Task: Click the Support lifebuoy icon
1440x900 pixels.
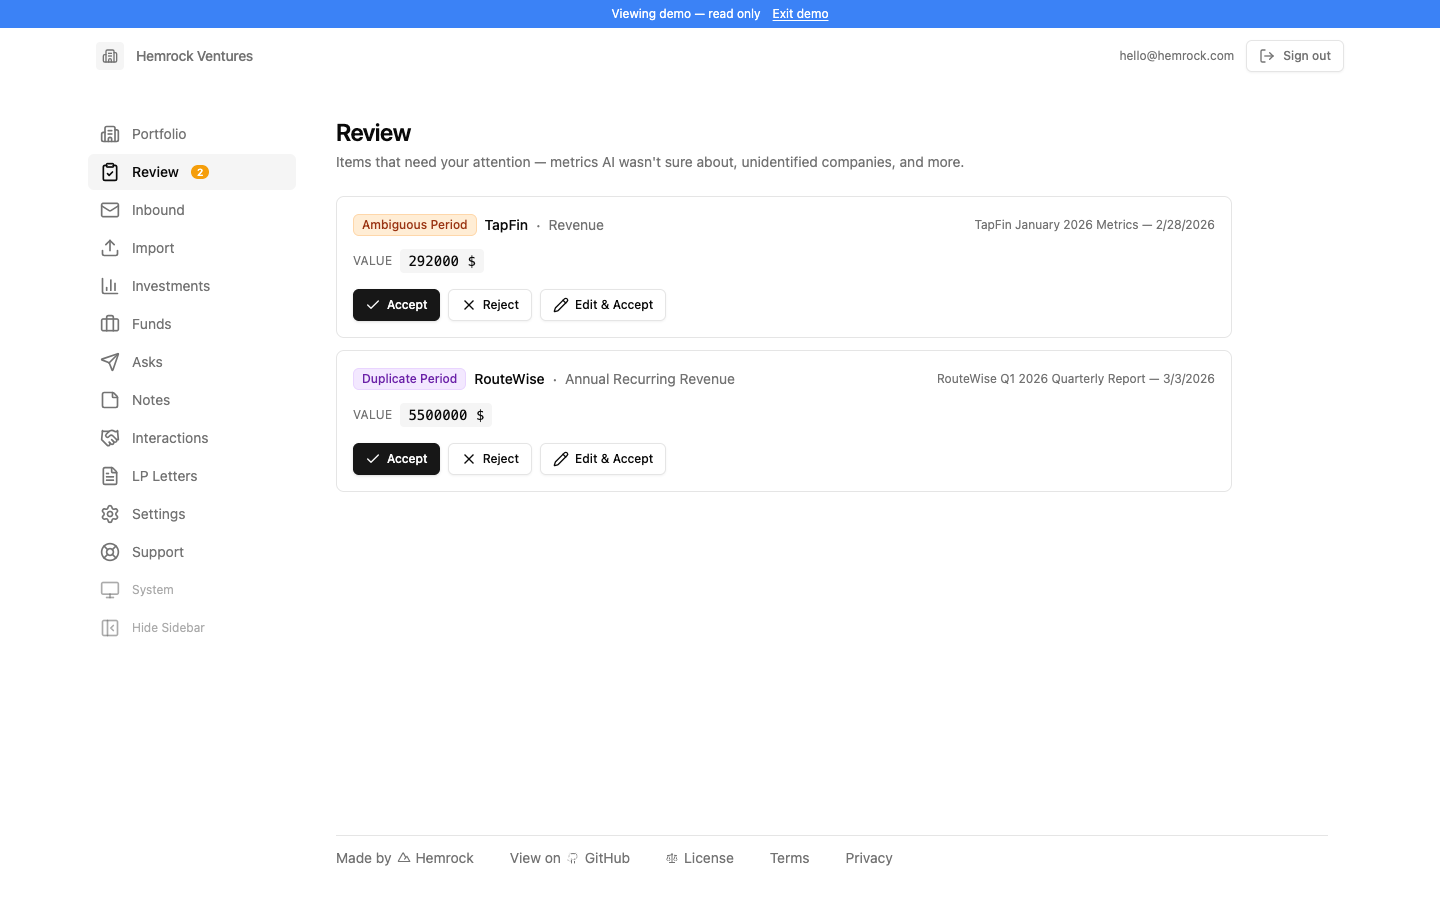Action: (110, 552)
